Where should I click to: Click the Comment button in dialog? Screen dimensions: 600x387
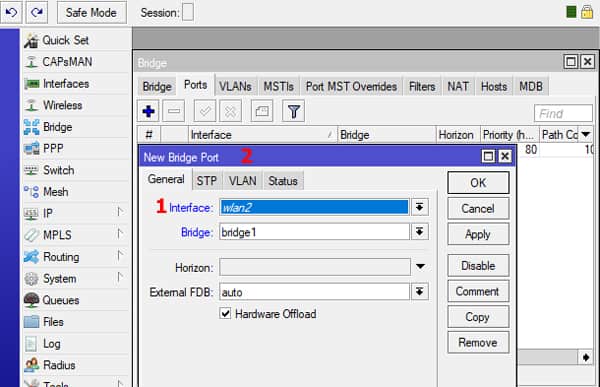coord(478,291)
